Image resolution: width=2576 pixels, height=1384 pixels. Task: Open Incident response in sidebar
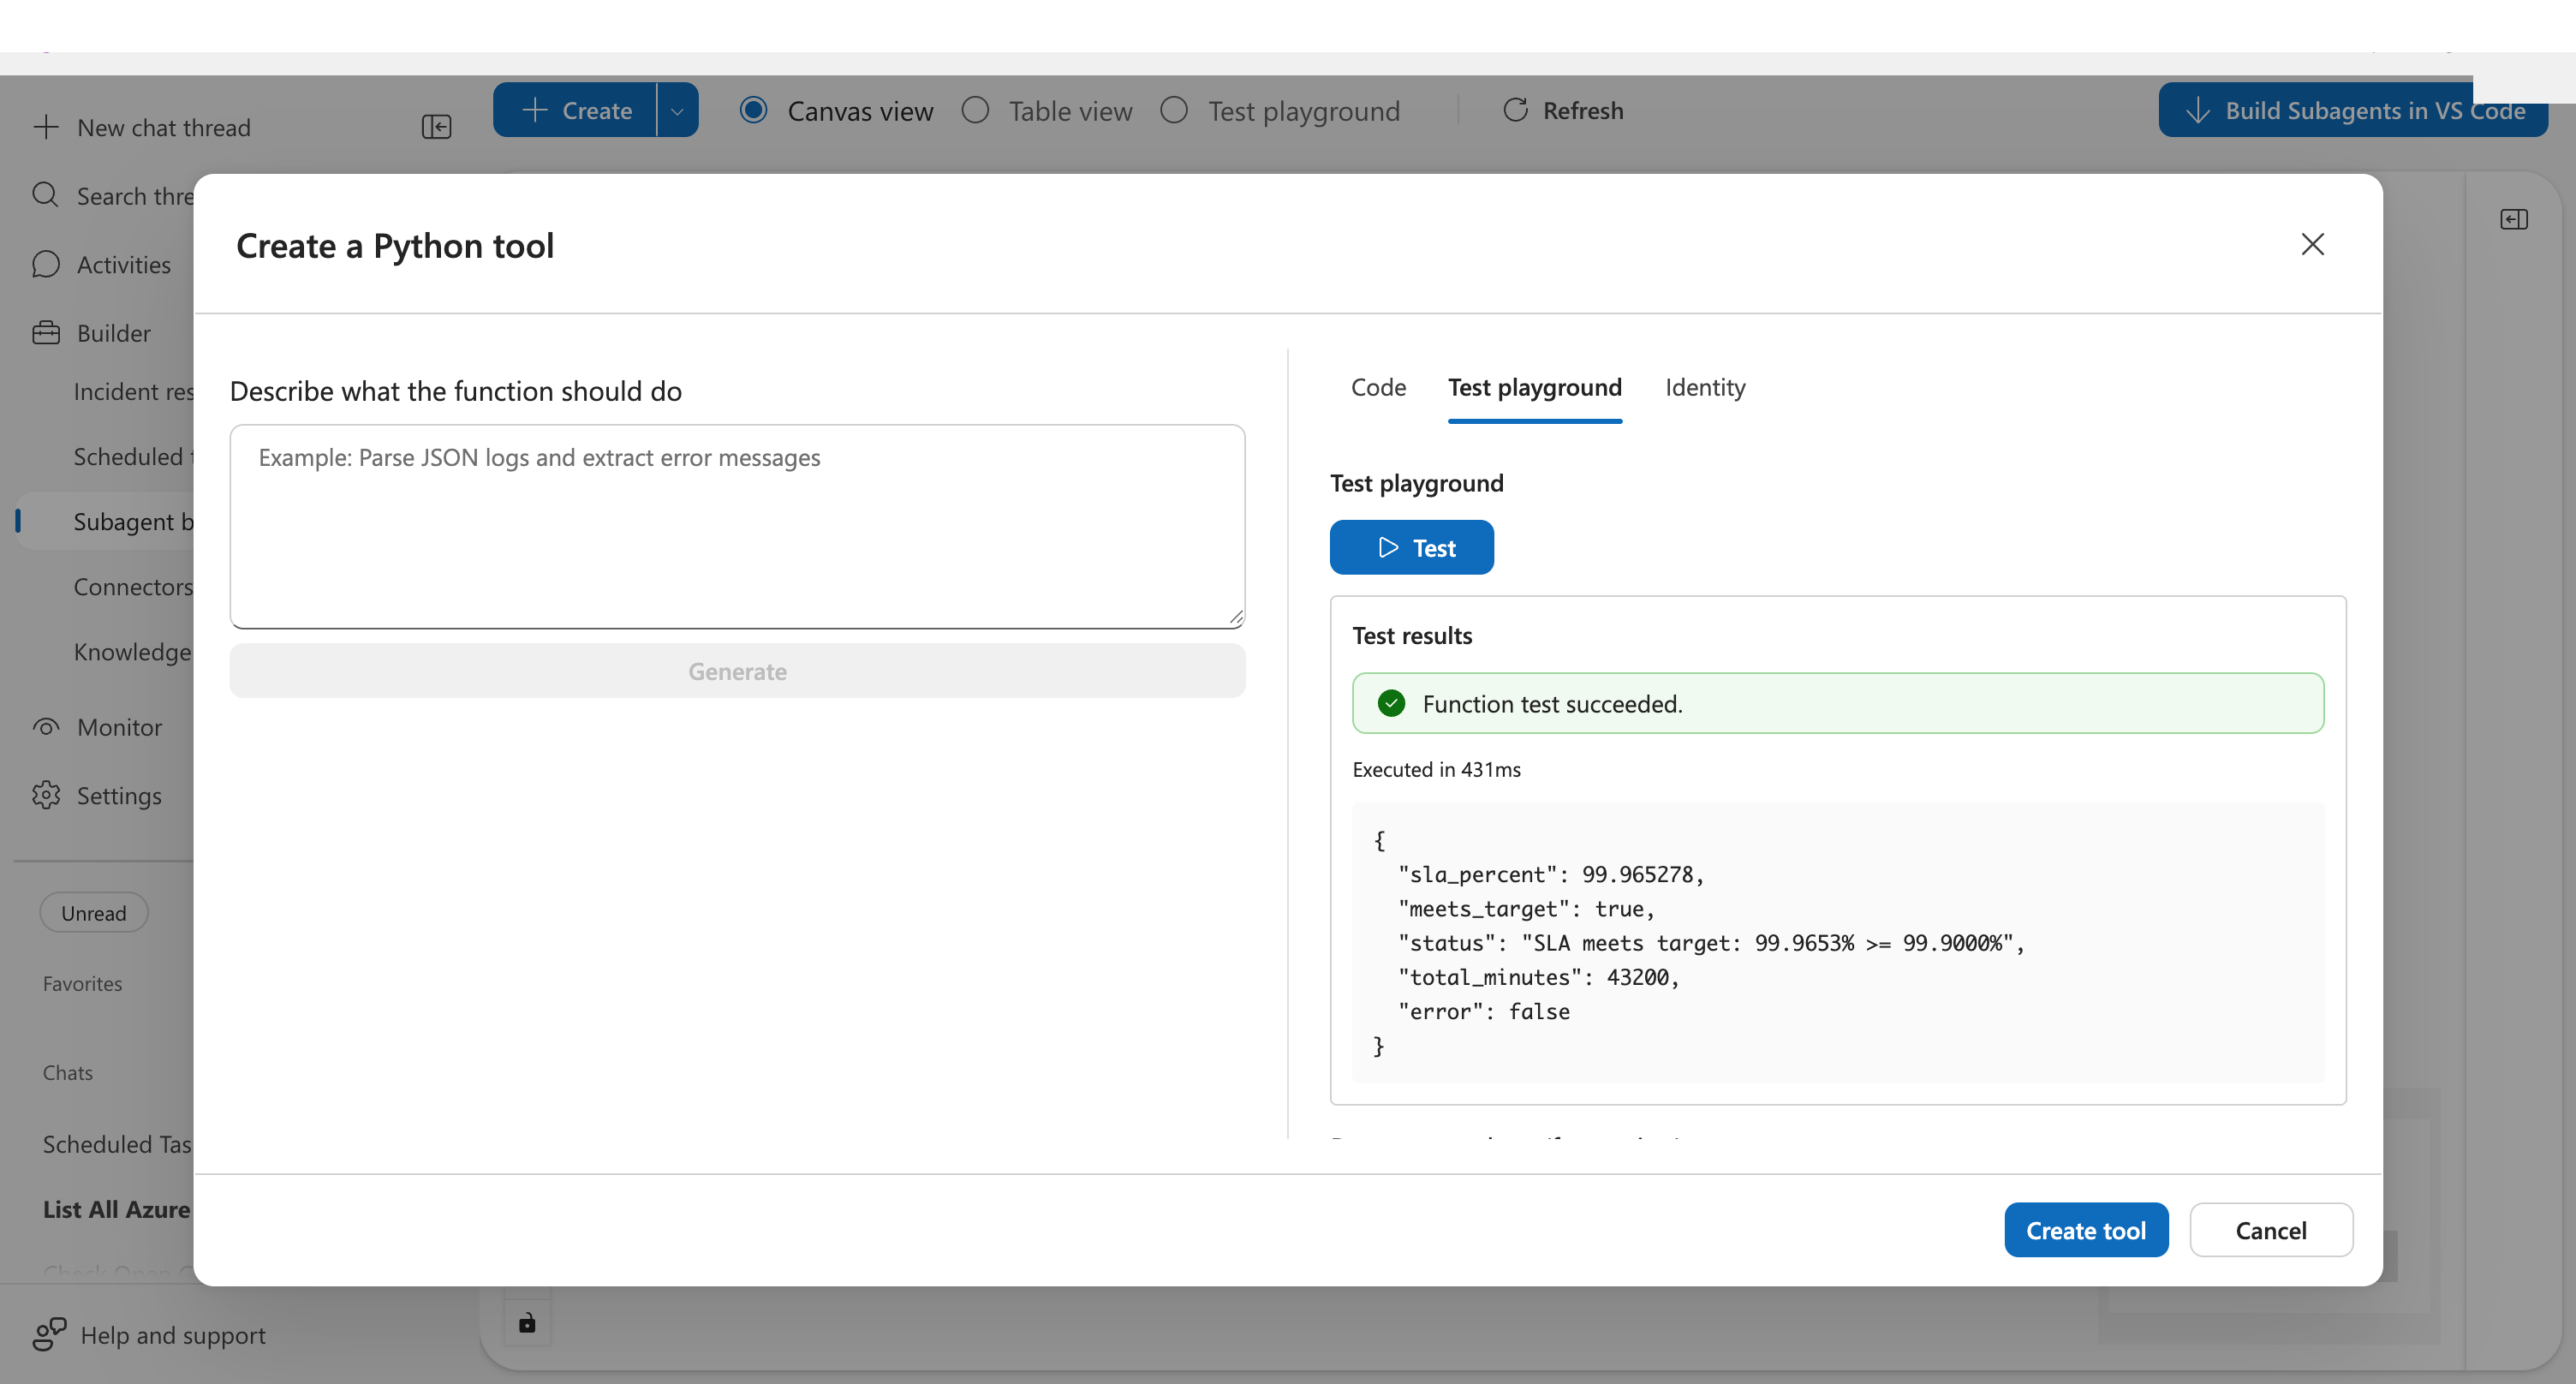[133, 391]
